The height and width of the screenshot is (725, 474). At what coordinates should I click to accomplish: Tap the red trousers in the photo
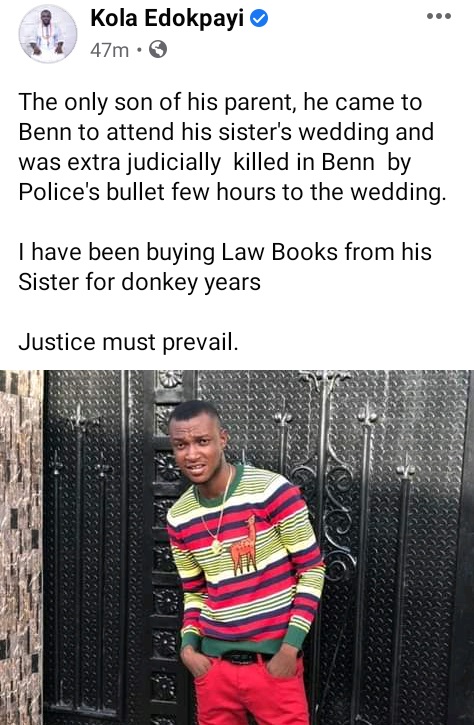pyautogui.click(x=251, y=689)
